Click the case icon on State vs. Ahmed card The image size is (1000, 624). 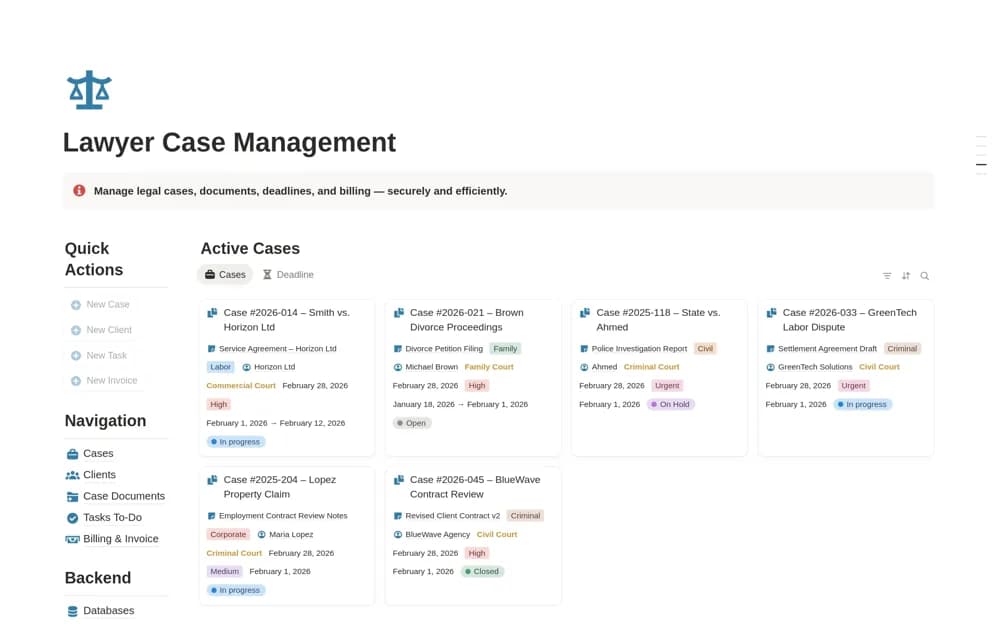coord(585,313)
